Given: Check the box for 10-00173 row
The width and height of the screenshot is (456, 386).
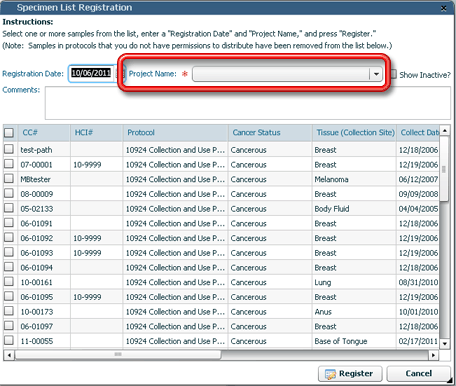Looking at the screenshot, I should [9, 311].
